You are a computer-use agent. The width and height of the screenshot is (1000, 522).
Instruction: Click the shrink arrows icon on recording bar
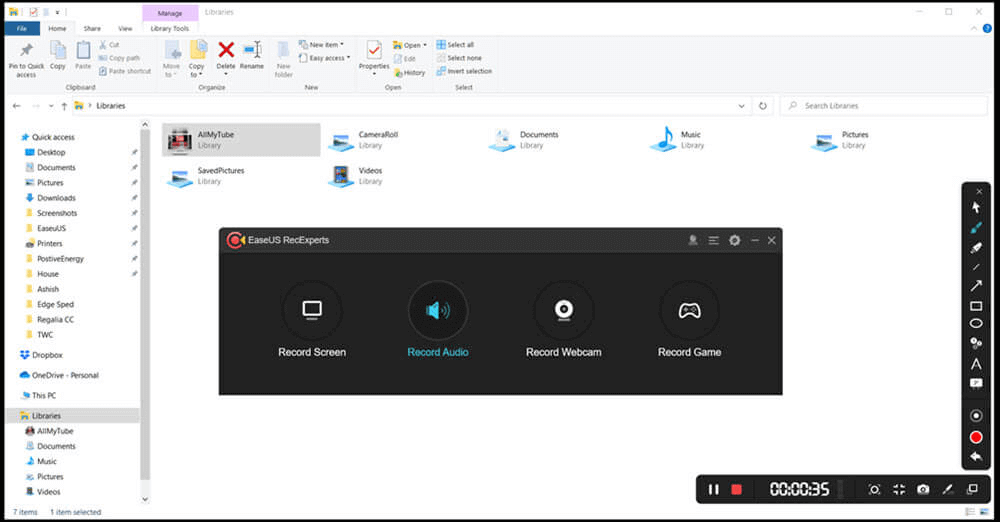click(899, 489)
